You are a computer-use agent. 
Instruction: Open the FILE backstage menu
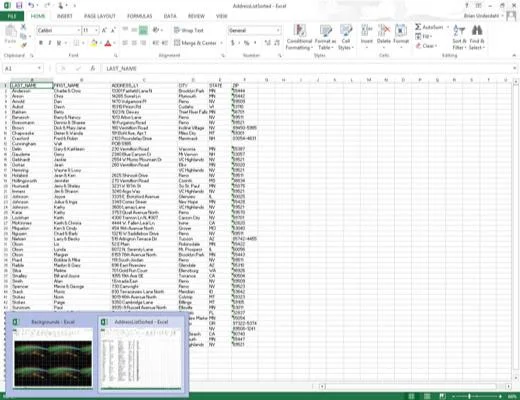(12, 16)
